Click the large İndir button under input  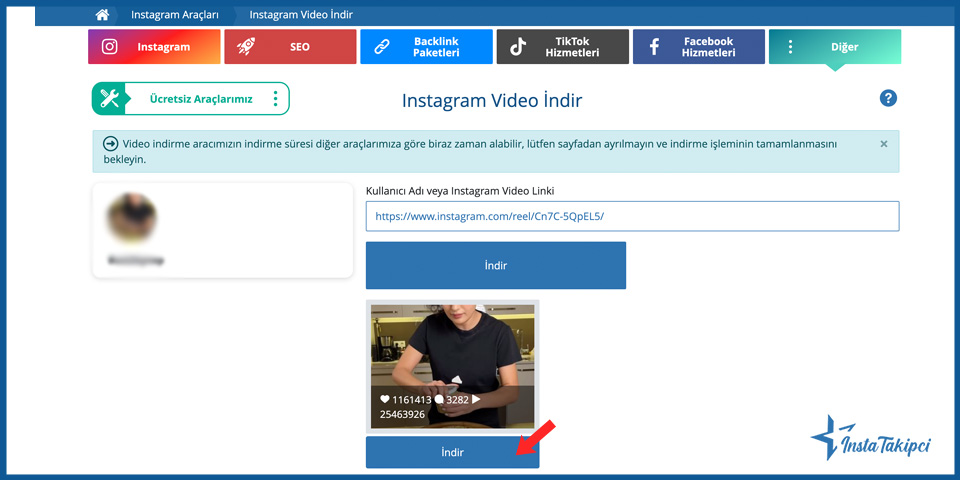[x=496, y=266]
